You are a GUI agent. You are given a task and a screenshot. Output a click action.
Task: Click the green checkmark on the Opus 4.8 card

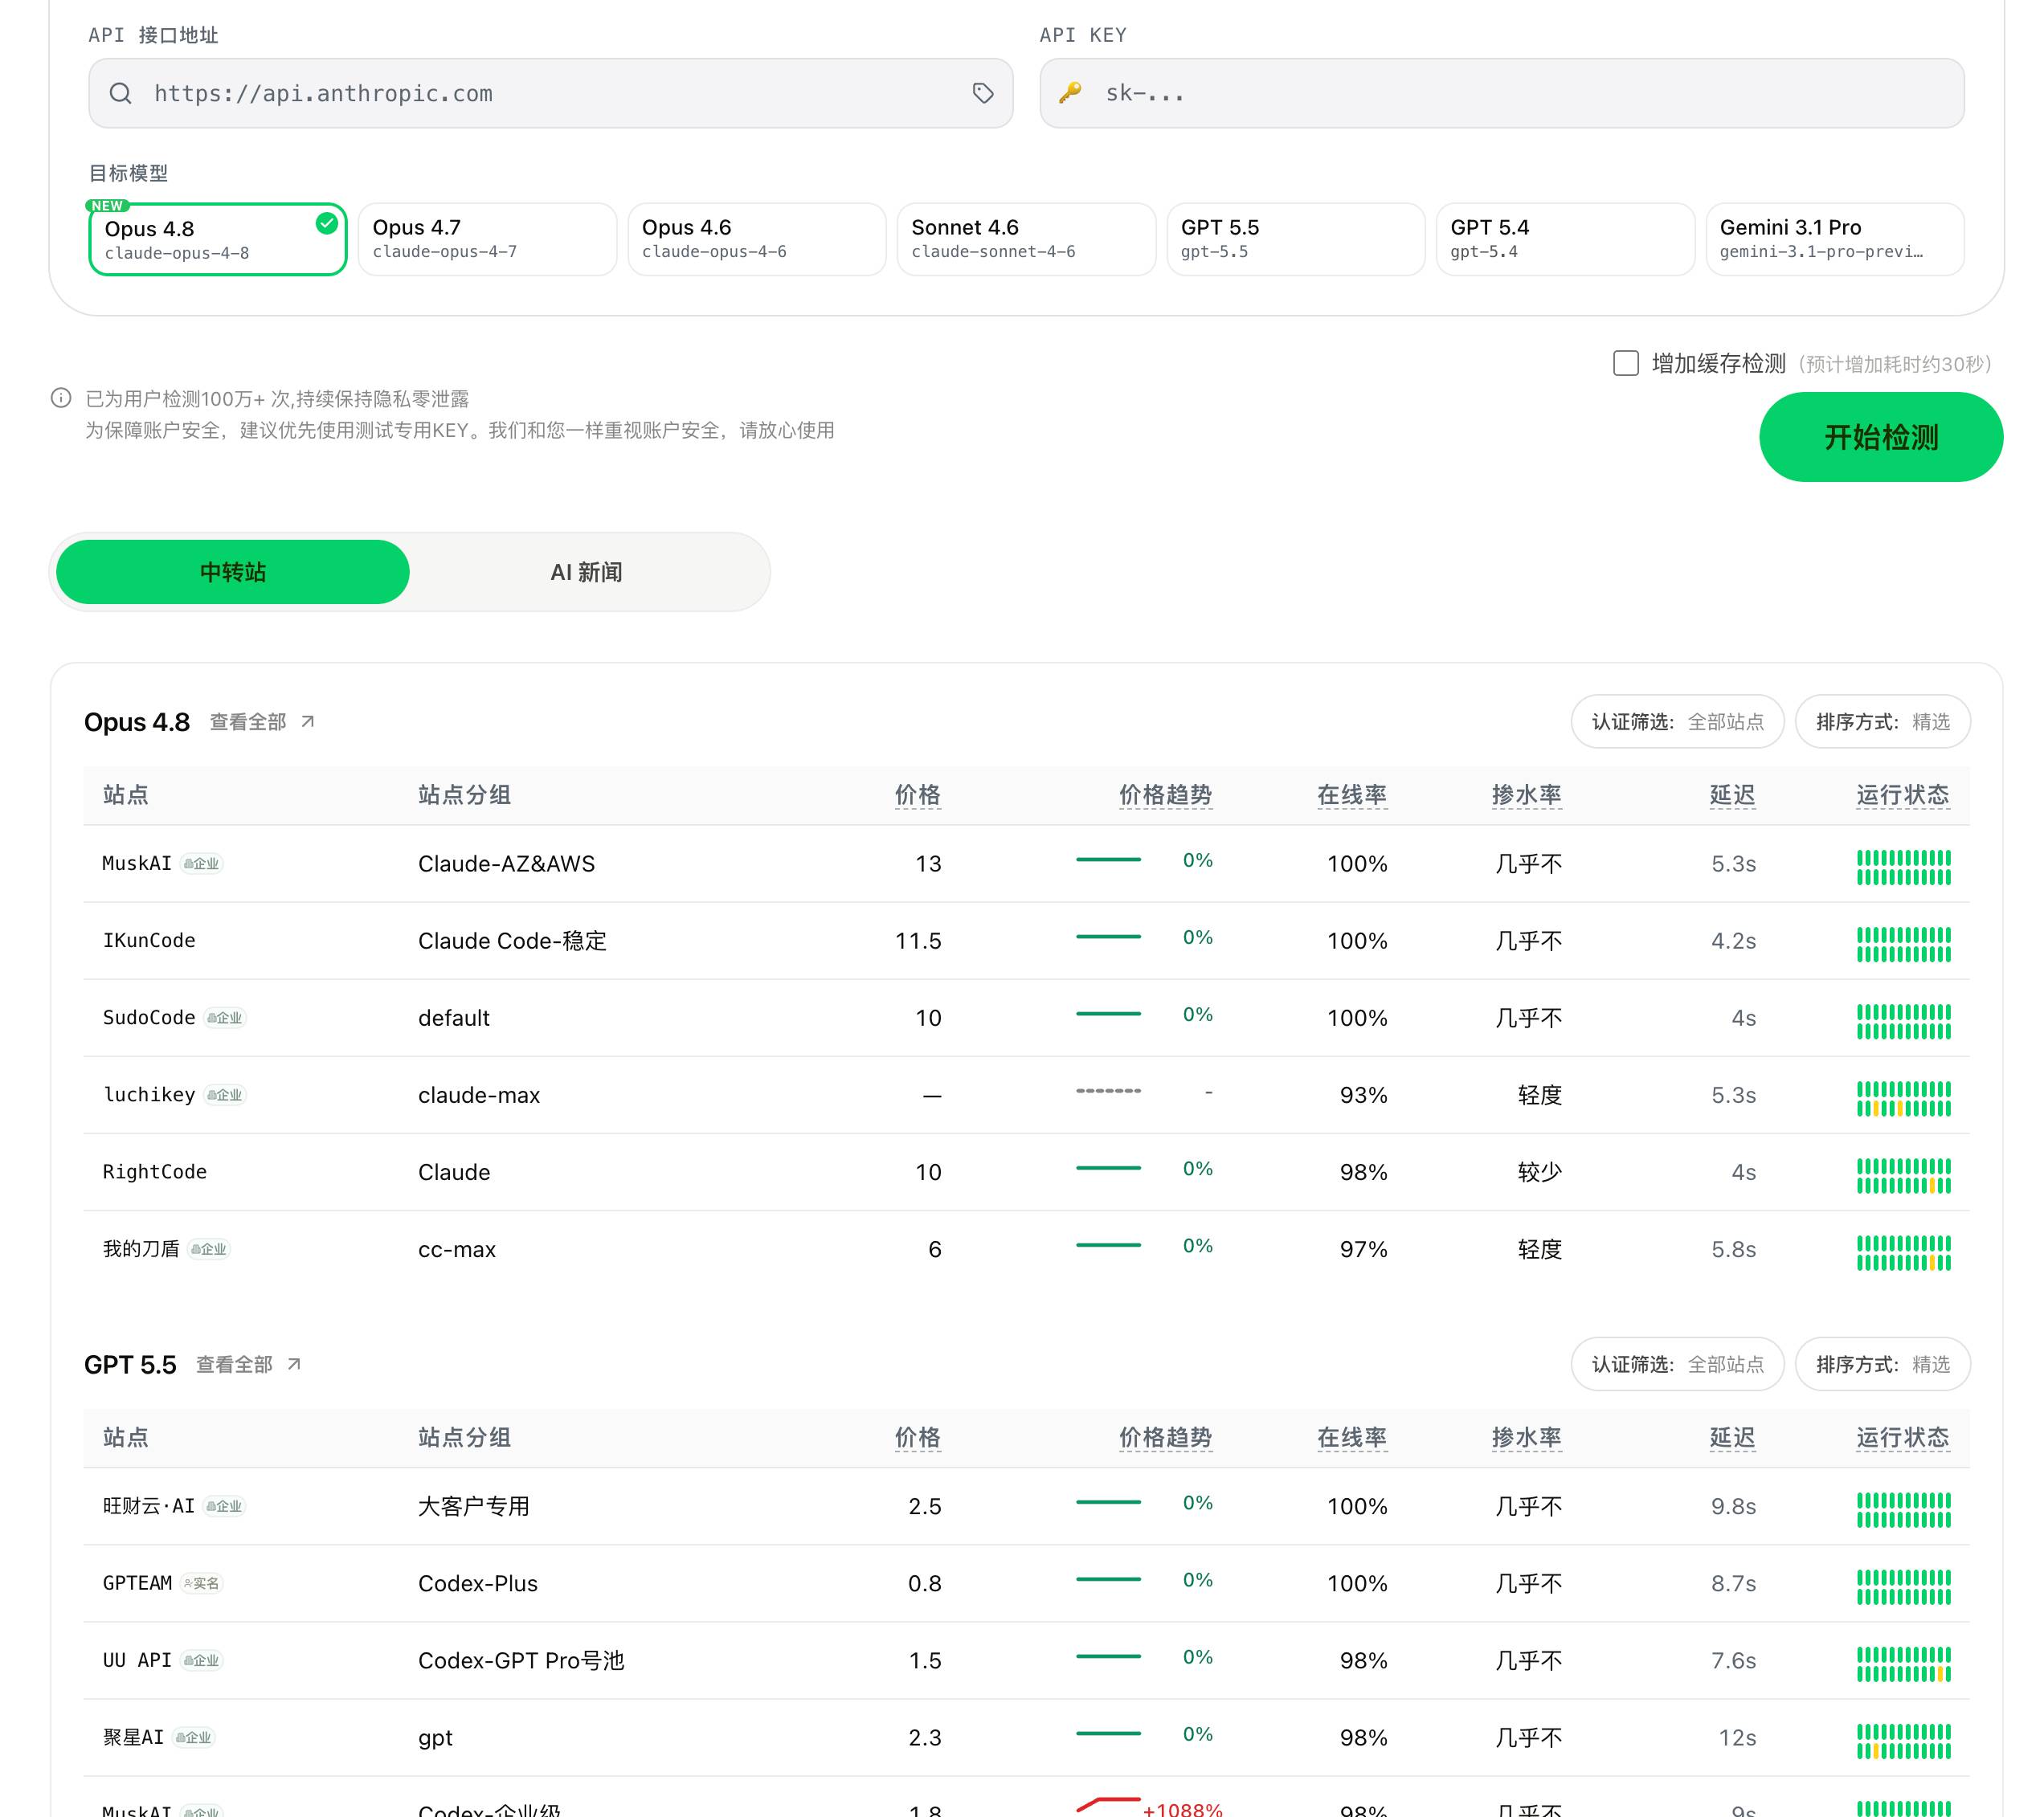327,223
